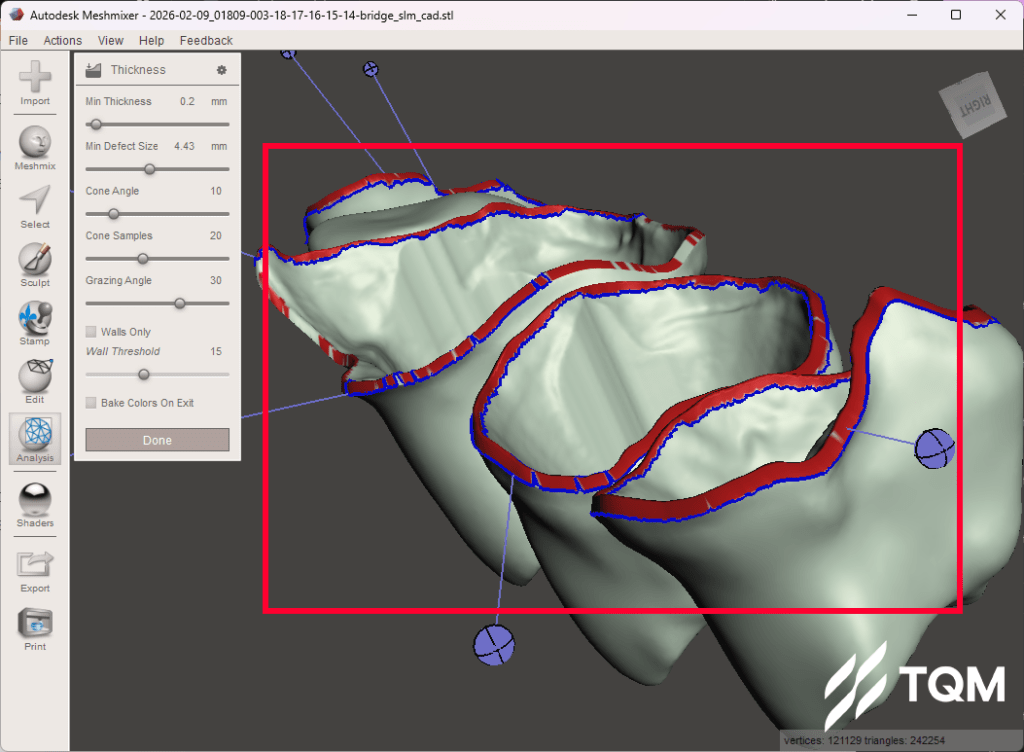Check Bake Colors On Exit
Viewport: 1024px width, 752px height.
coord(92,403)
